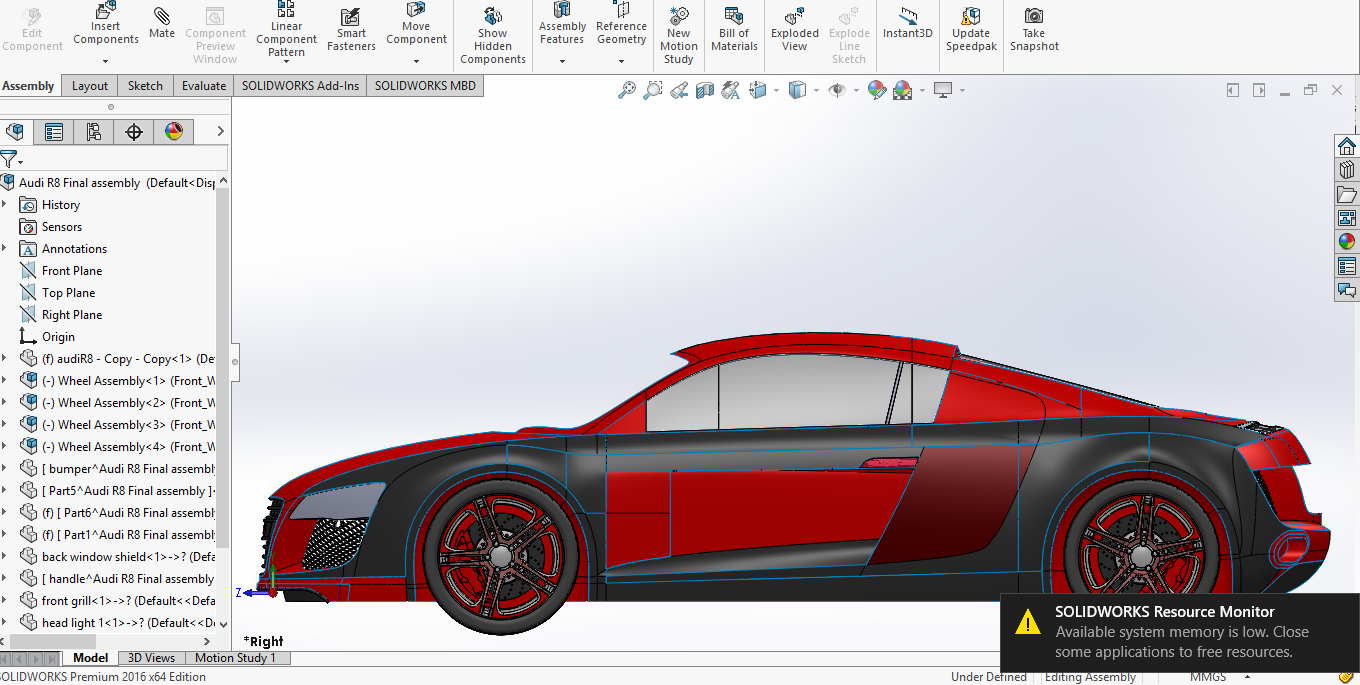Screen dimensions: 1360x685
Task: Switch to the Evaluate ribbon tab
Action: [x=203, y=85]
